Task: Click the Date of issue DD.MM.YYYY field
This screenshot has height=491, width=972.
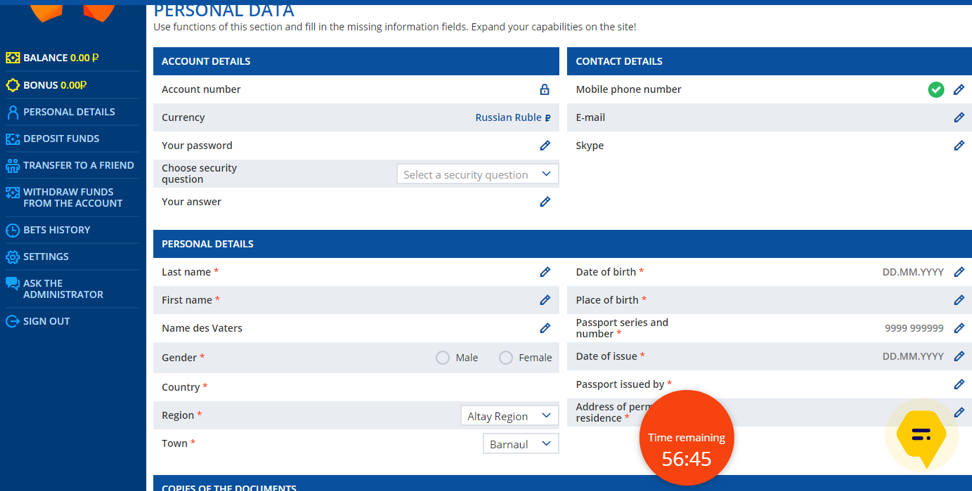Action: tap(912, 356)
